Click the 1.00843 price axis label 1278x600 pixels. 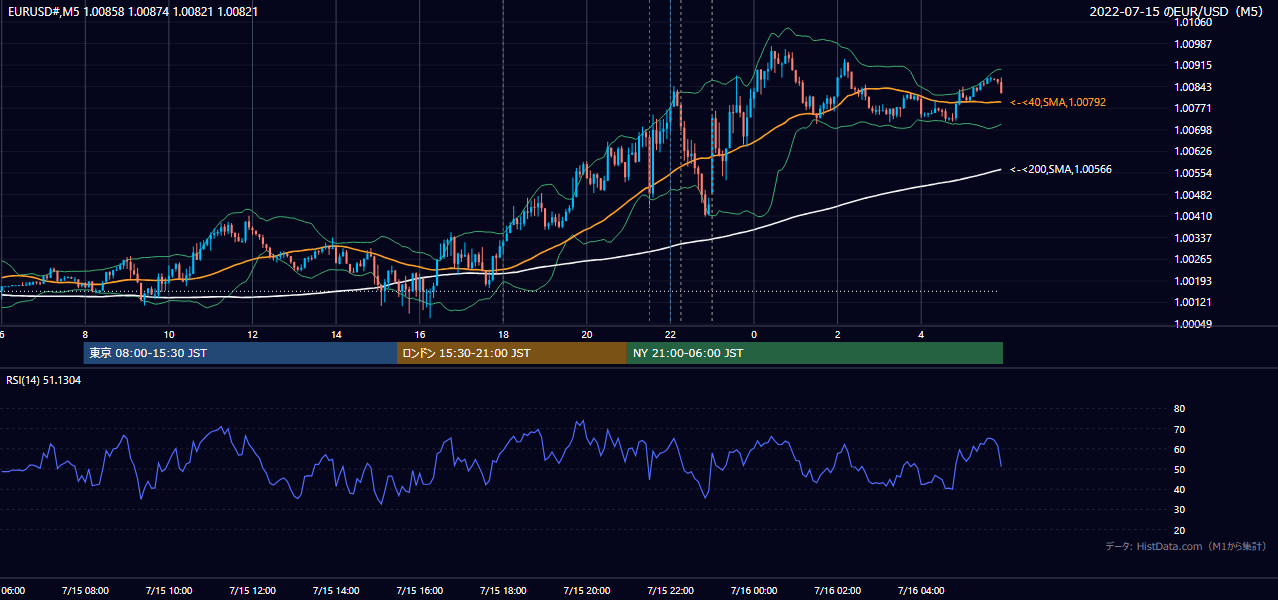point(1193,87)
